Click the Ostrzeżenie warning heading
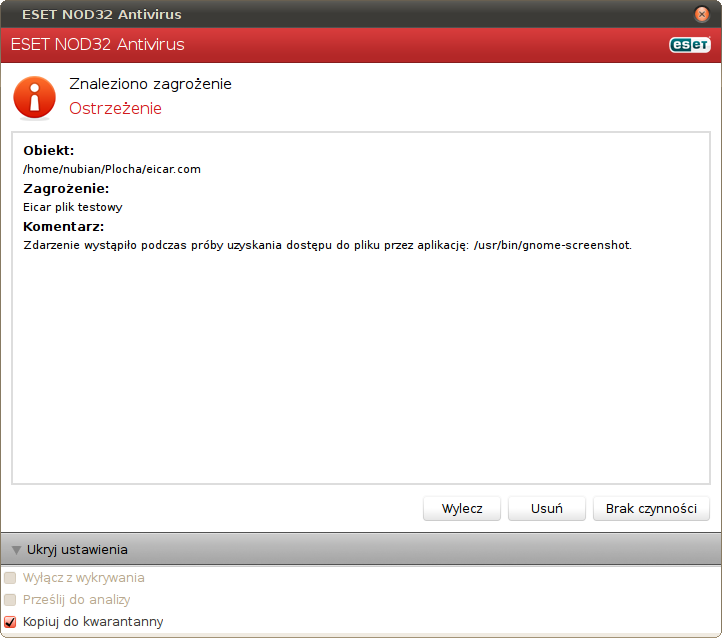This screenshot has height=638, width=722. point(116,108)
